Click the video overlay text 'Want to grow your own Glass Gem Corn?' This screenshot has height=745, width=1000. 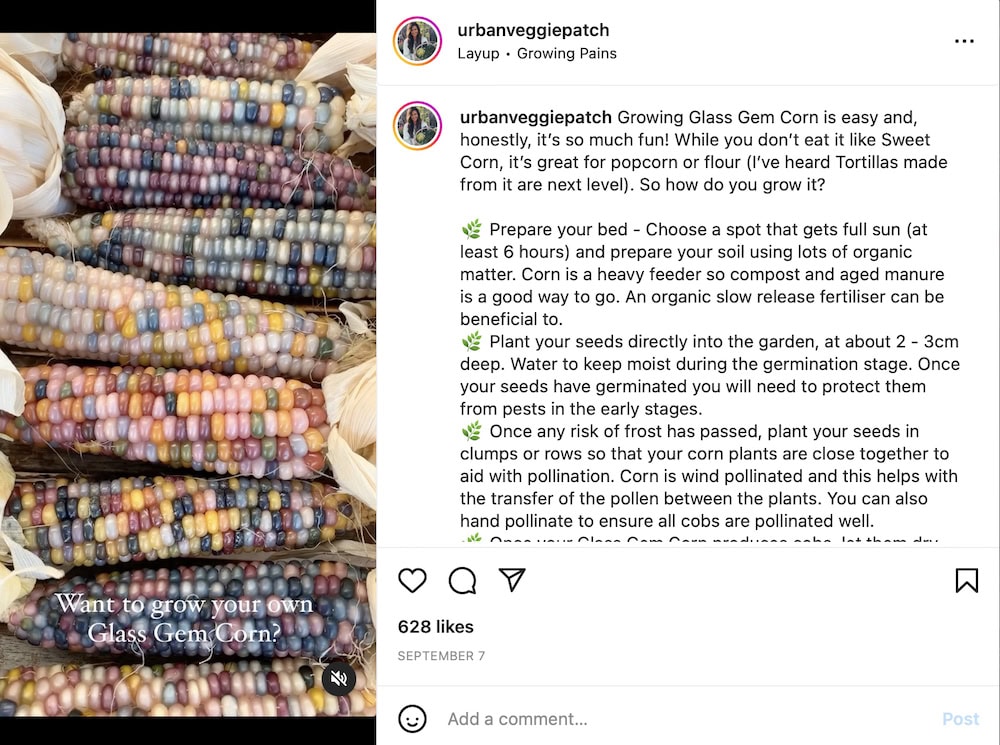(x=184, y=618)
